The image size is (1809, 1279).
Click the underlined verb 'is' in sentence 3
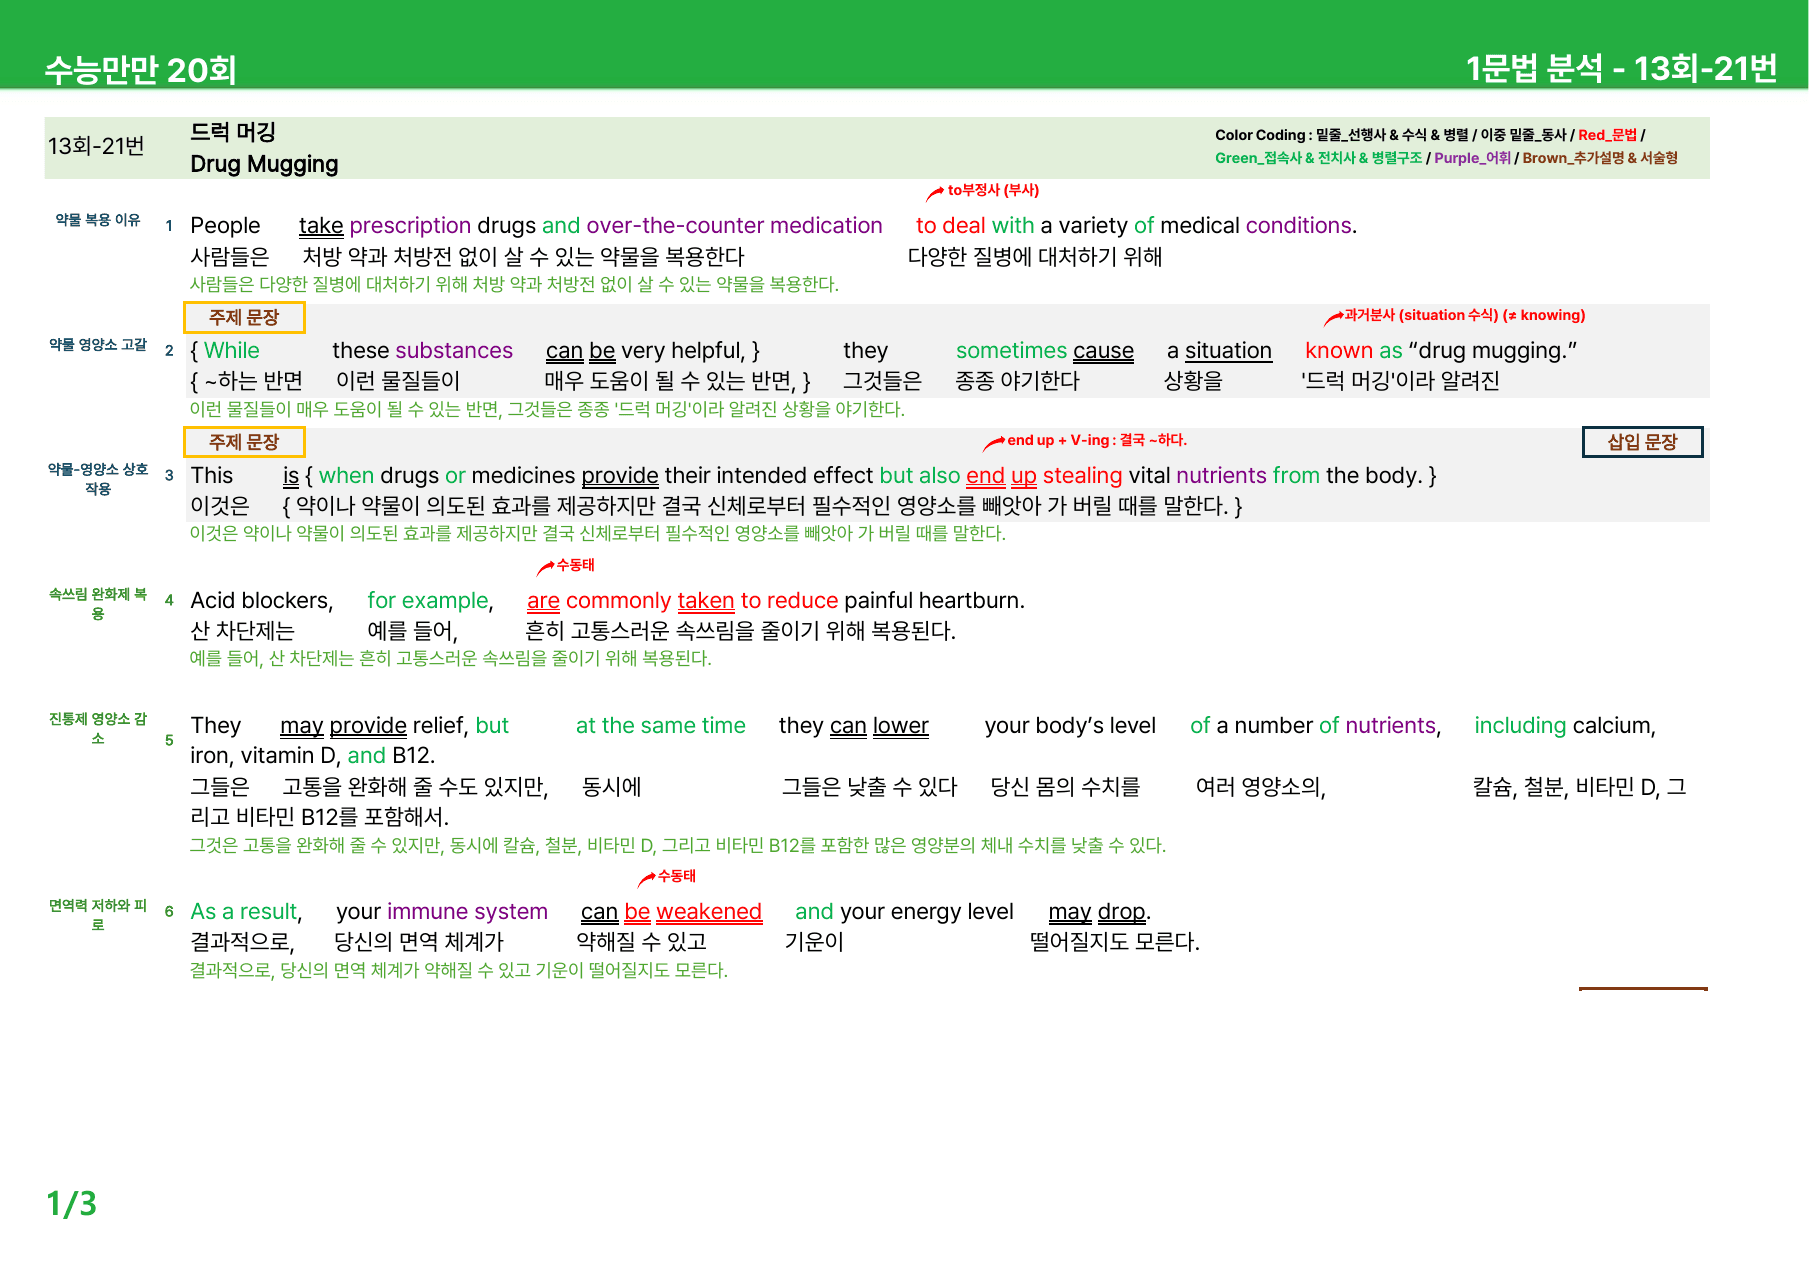pyautogui.click(x=291, y=476)
